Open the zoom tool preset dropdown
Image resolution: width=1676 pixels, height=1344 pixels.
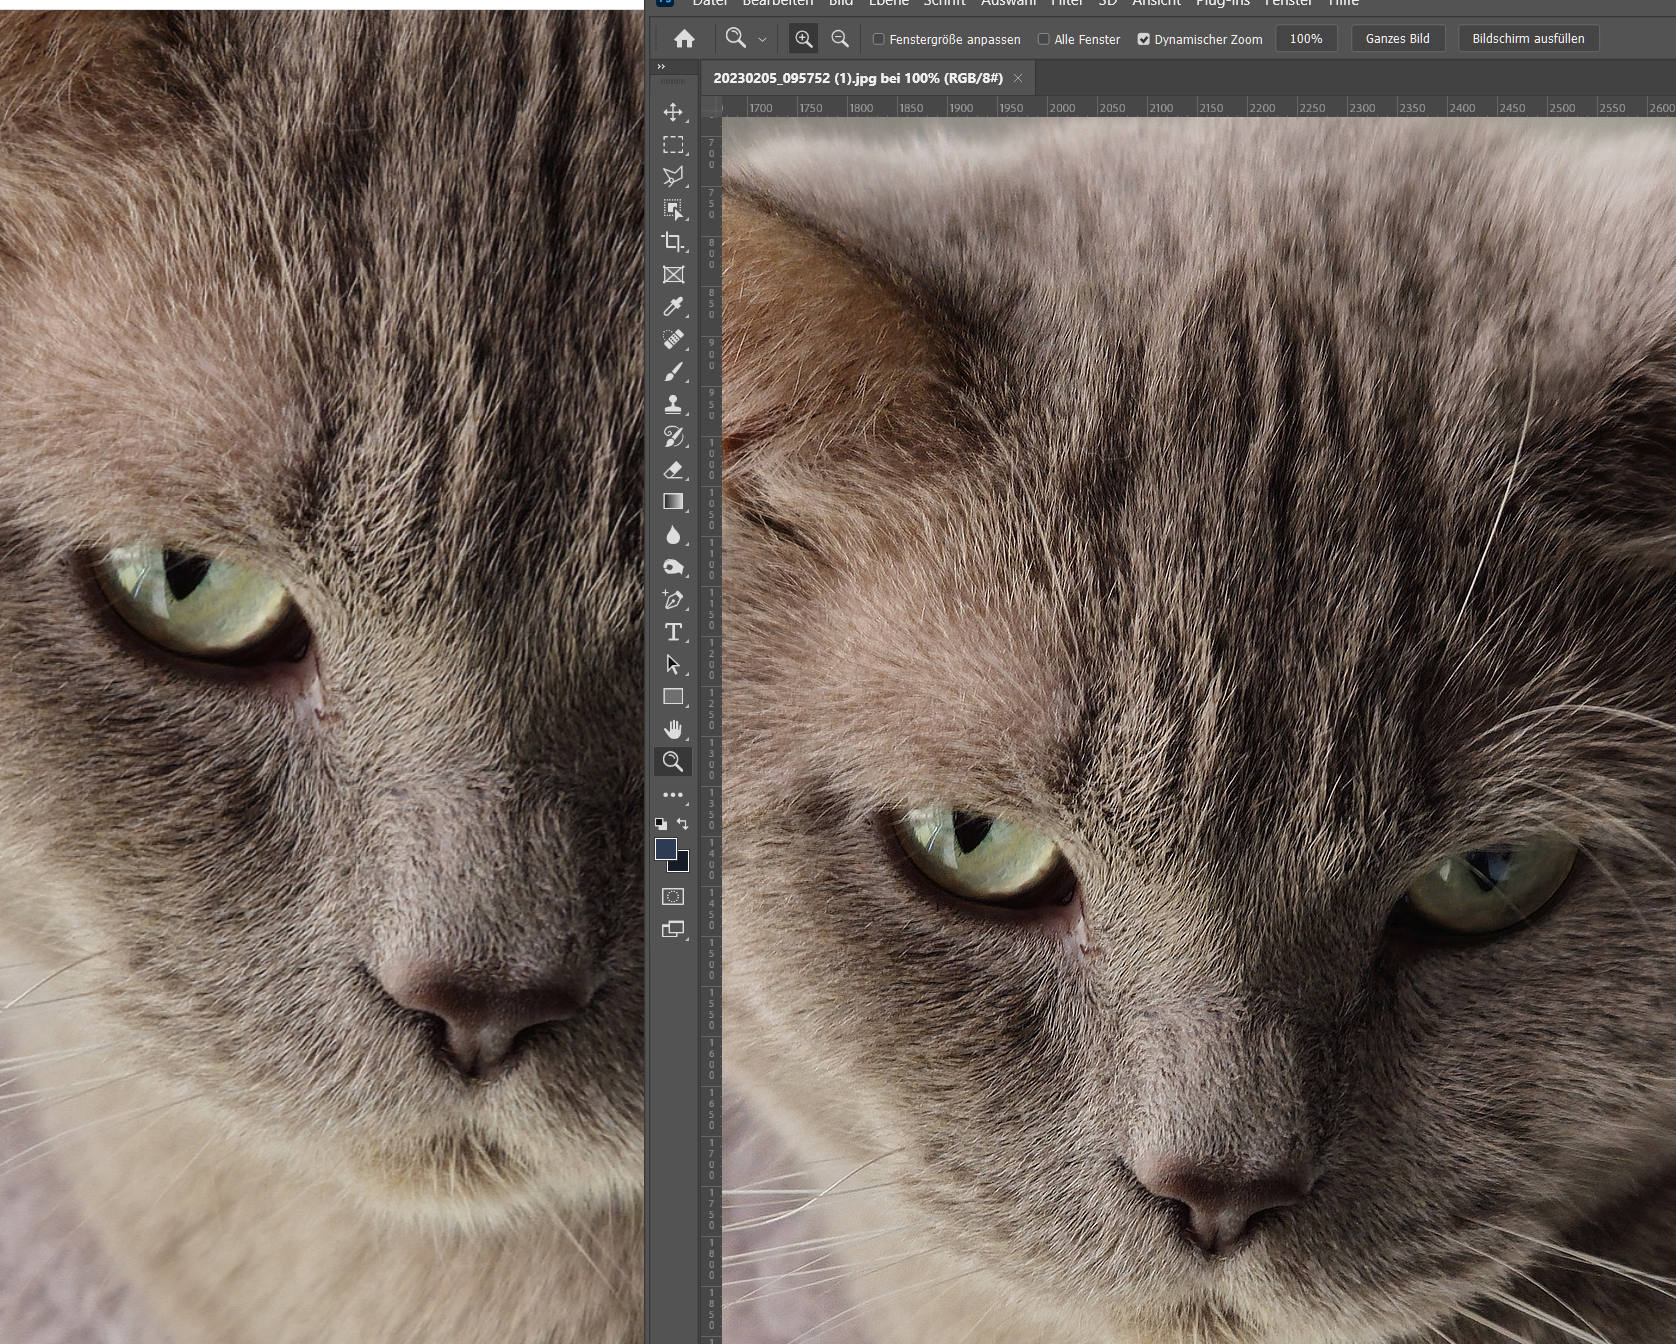[762, 39]
